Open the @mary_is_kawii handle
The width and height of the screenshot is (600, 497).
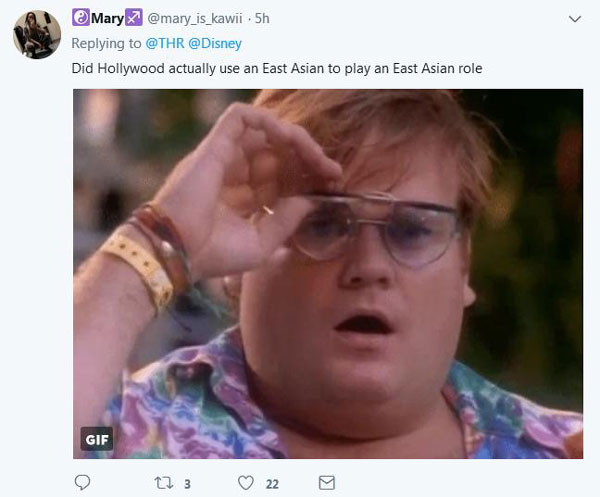click(x=195, y=18)
